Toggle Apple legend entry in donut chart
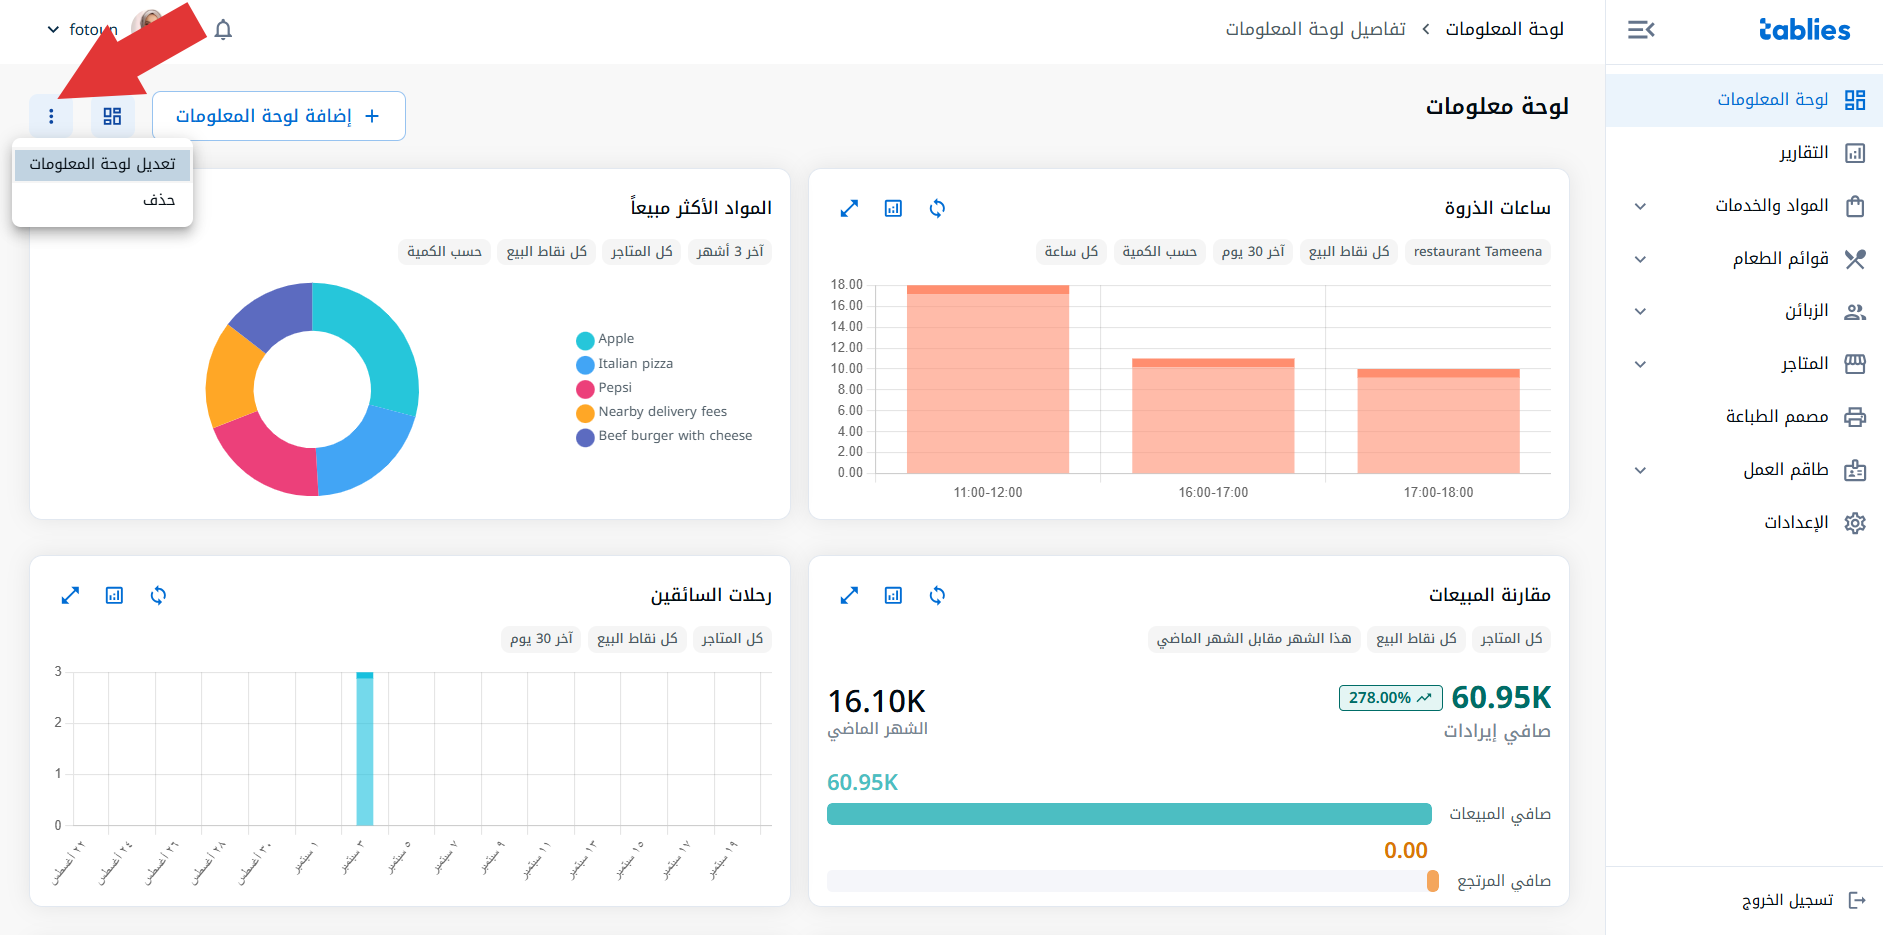The image size is (1883, 935). 606,339
